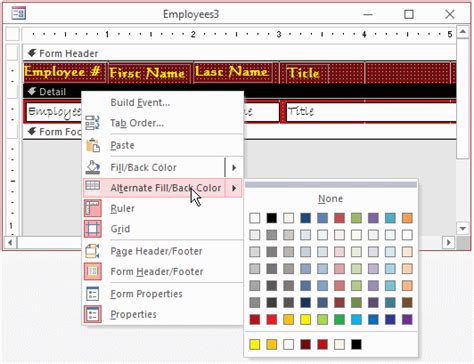The image size is (474, 364).
Task: Click the Tab Order icon in context menu
Action: (92, 123)
